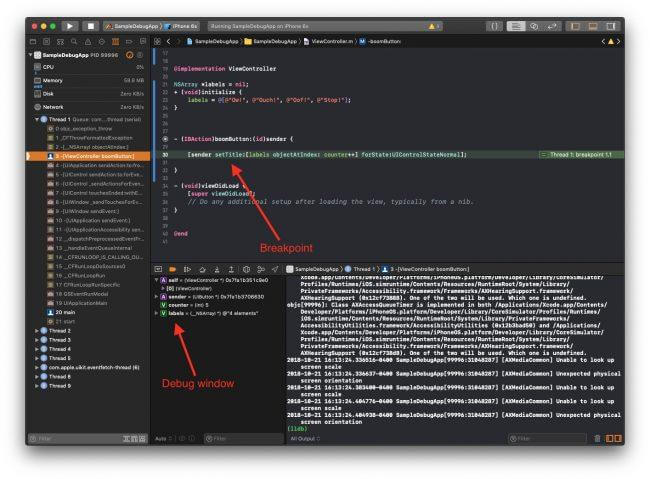
Task: Open the Breakpoint navigator tab
Action: pos(129,41)
